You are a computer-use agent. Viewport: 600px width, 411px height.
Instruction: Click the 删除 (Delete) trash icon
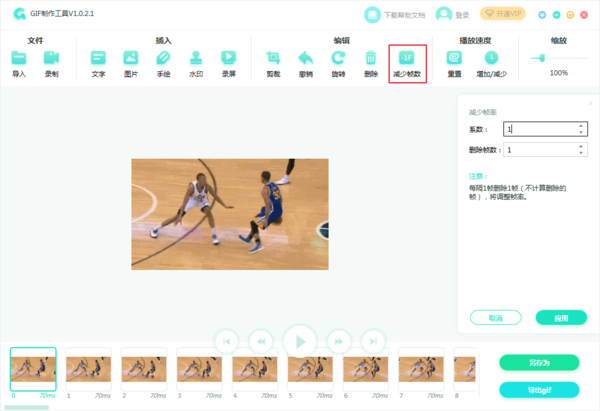(x=371, y=59)
